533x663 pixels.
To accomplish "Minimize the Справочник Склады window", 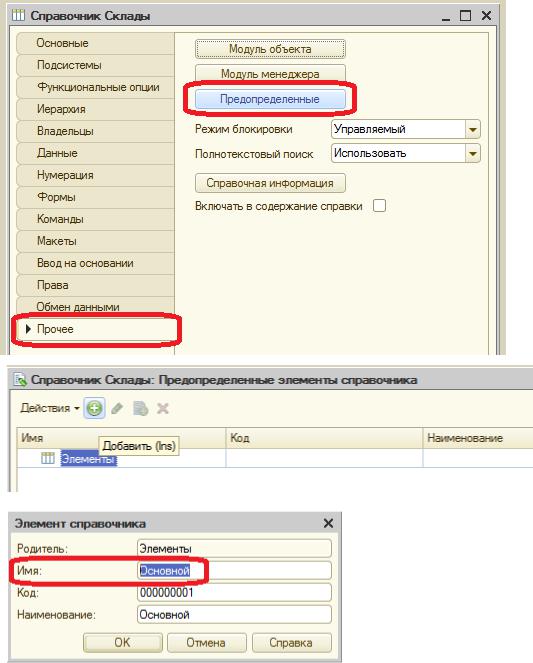I will pos(446,17).
